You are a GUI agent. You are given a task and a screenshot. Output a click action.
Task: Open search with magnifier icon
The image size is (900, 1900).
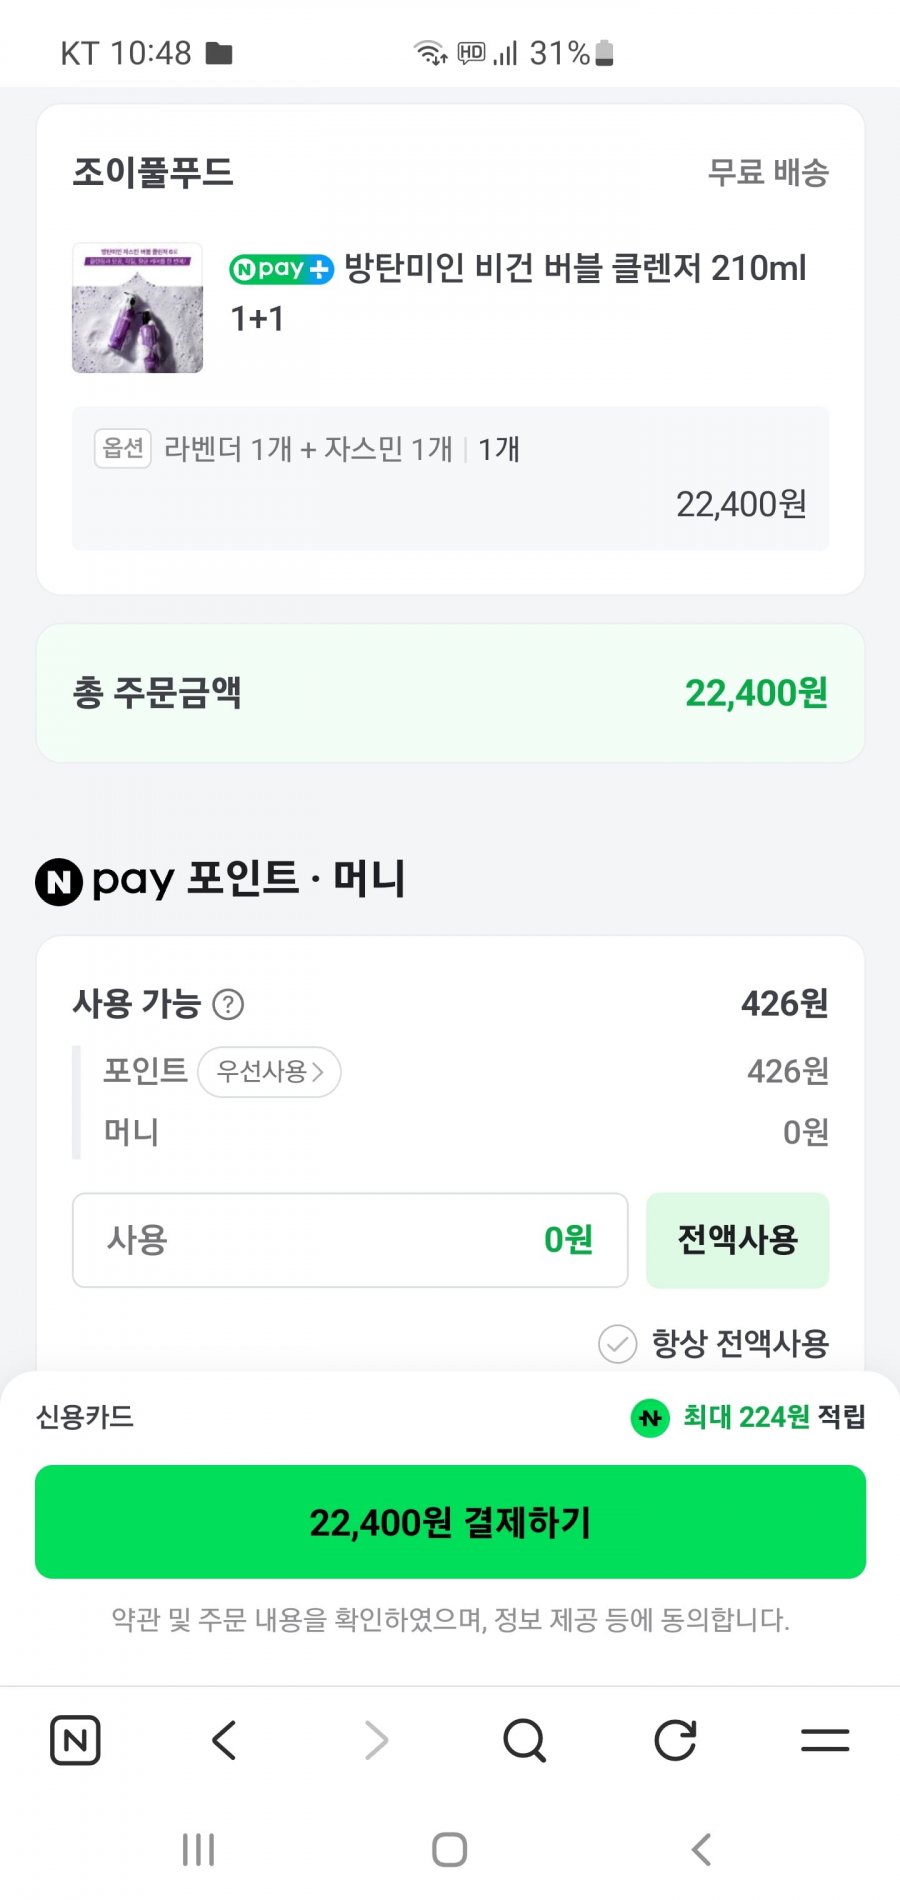coord(524,1740)
